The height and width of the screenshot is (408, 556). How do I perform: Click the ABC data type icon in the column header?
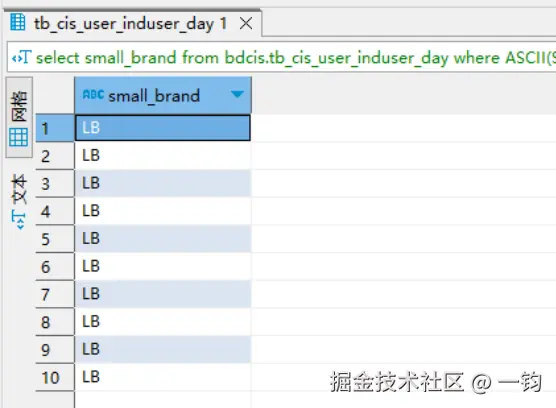(93, 95)
